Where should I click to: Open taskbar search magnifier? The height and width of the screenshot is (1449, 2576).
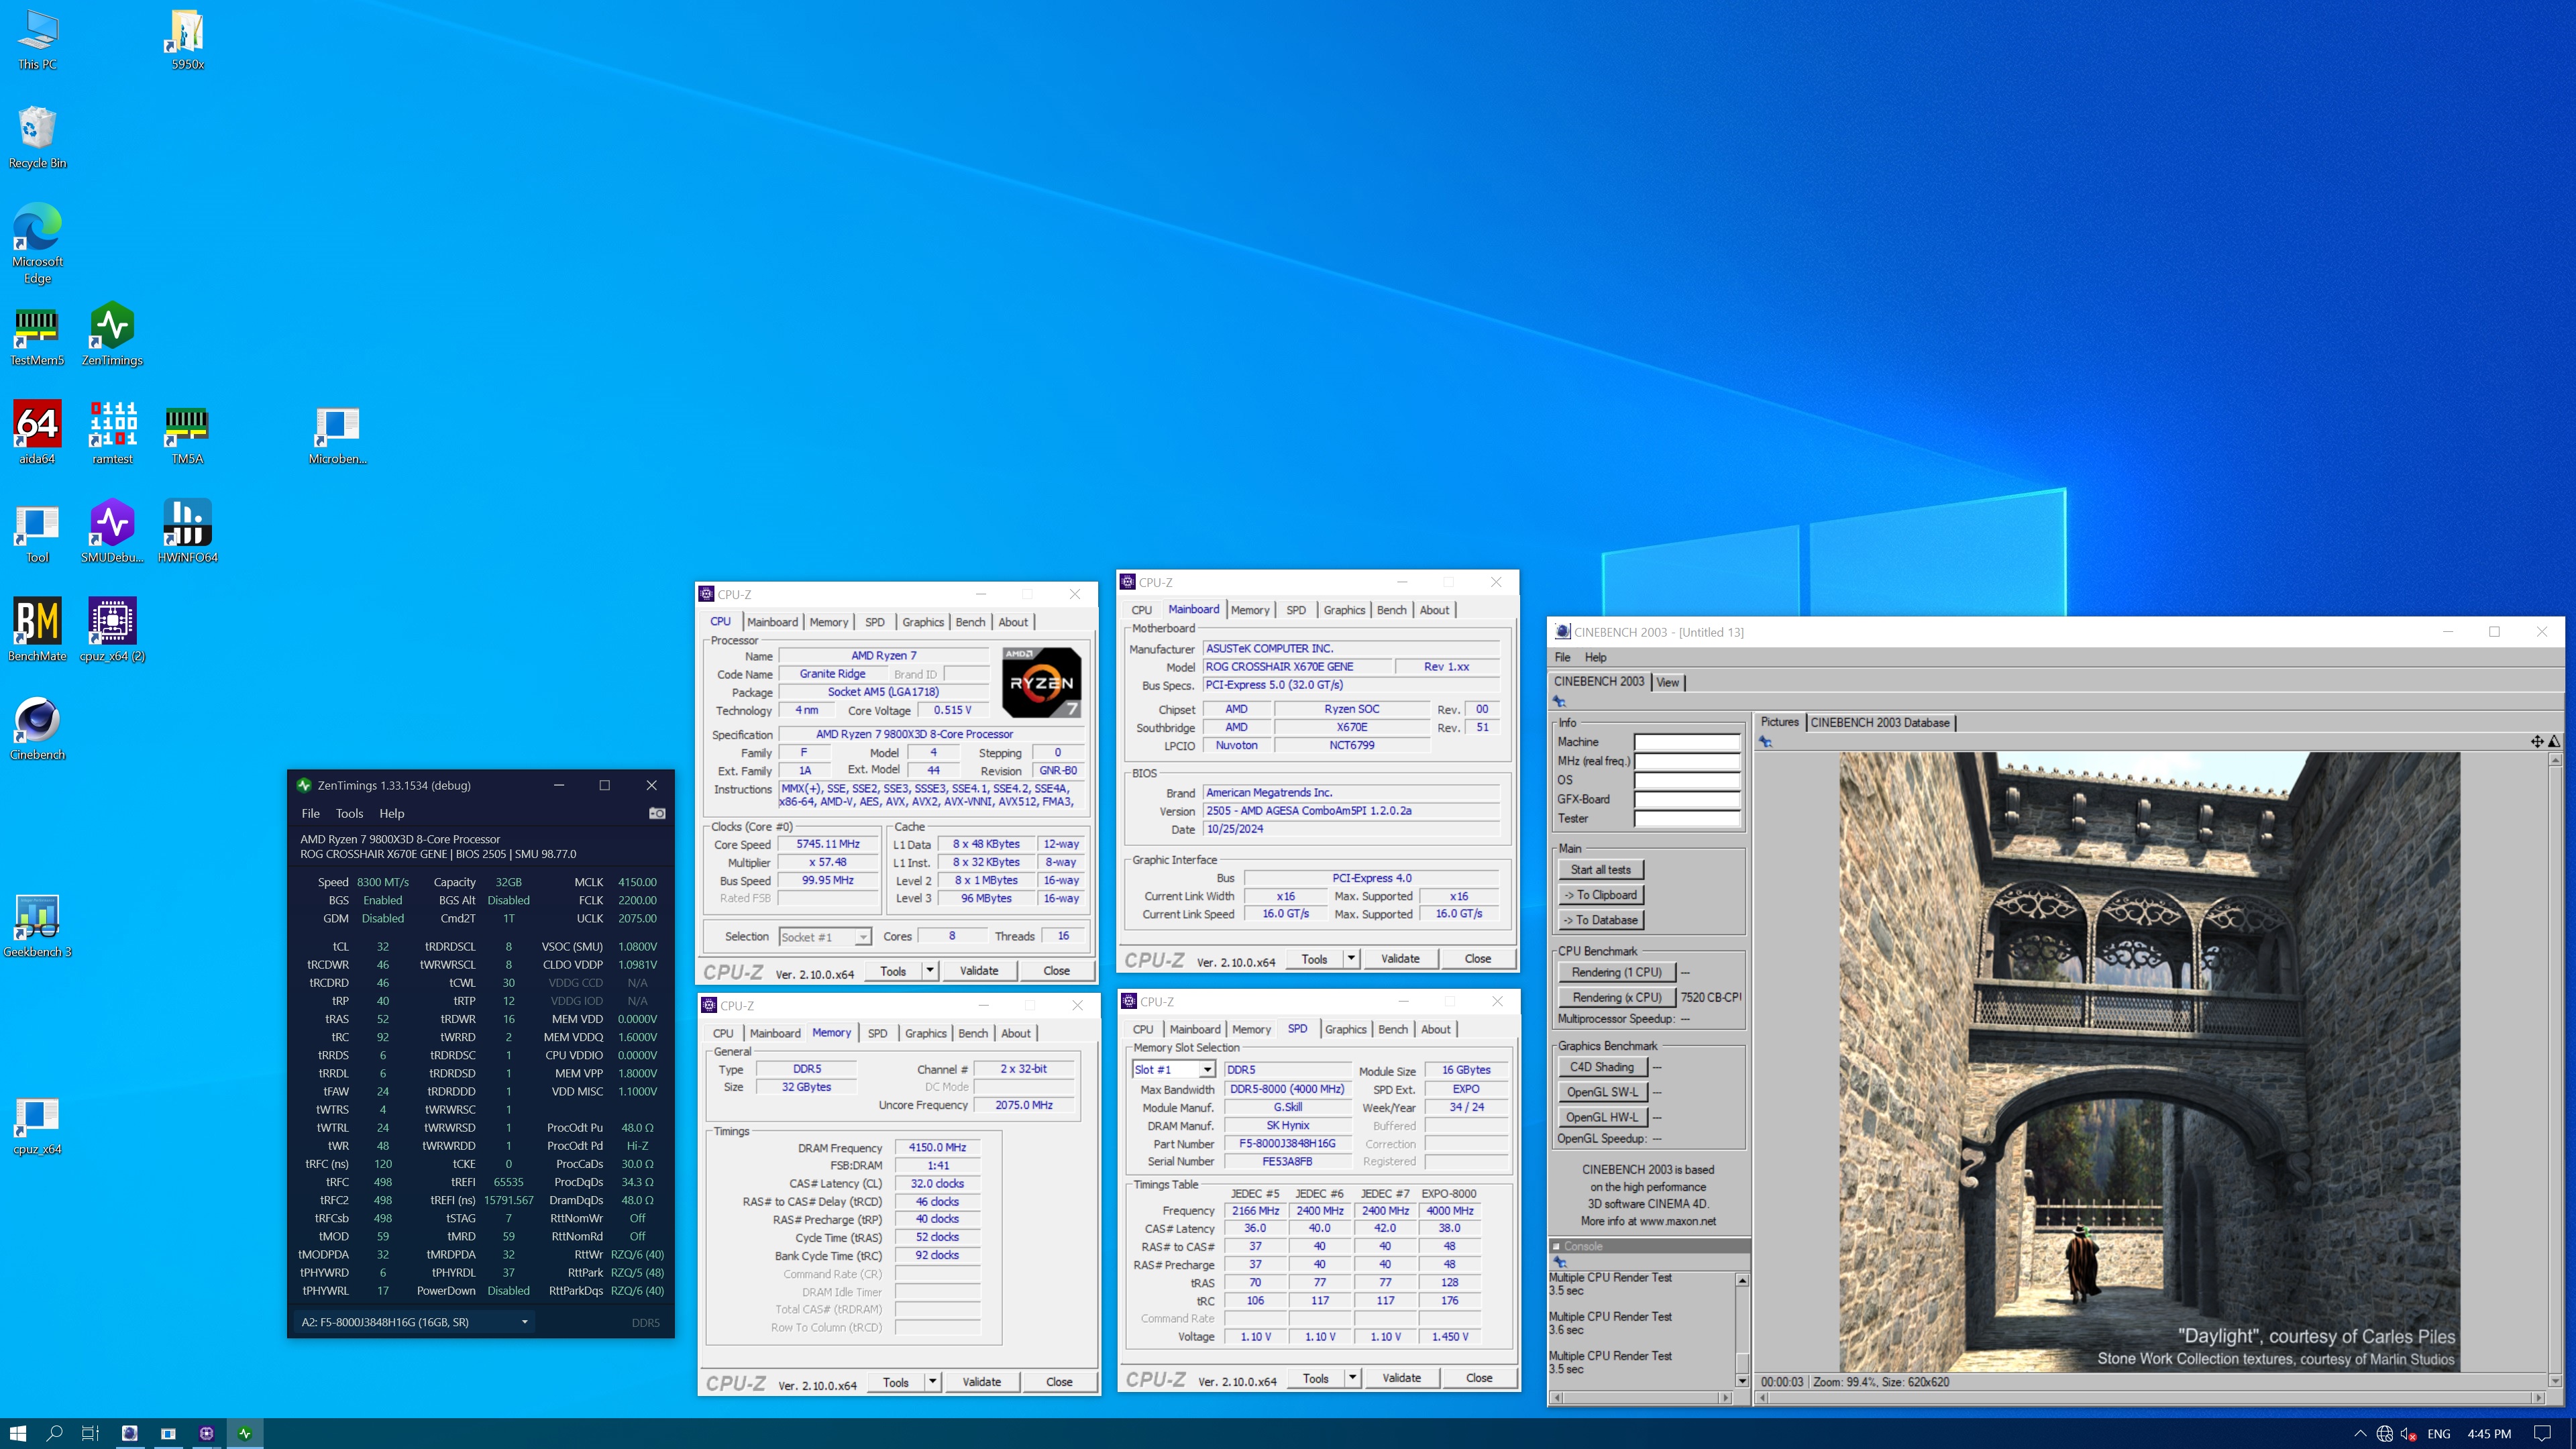point(55,1433)
